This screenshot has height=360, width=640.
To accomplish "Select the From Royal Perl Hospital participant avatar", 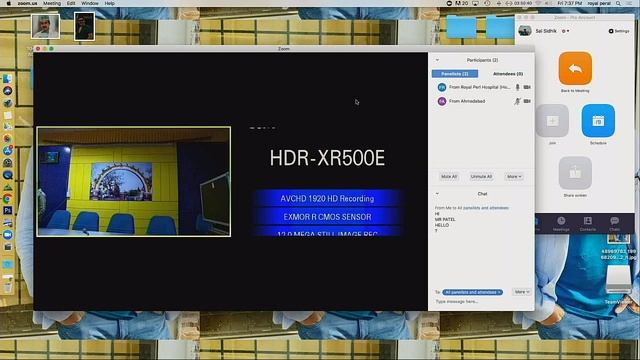I will (442, 87).
